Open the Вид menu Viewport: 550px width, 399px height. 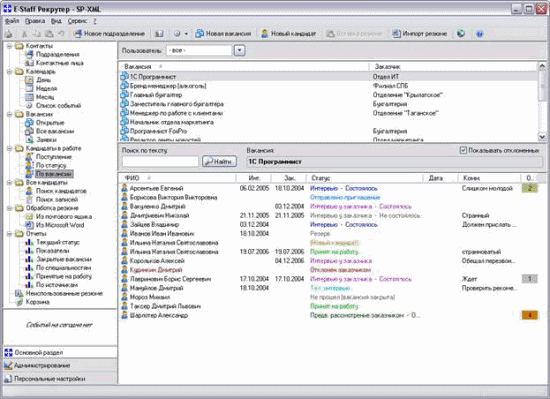pos(56,21)
